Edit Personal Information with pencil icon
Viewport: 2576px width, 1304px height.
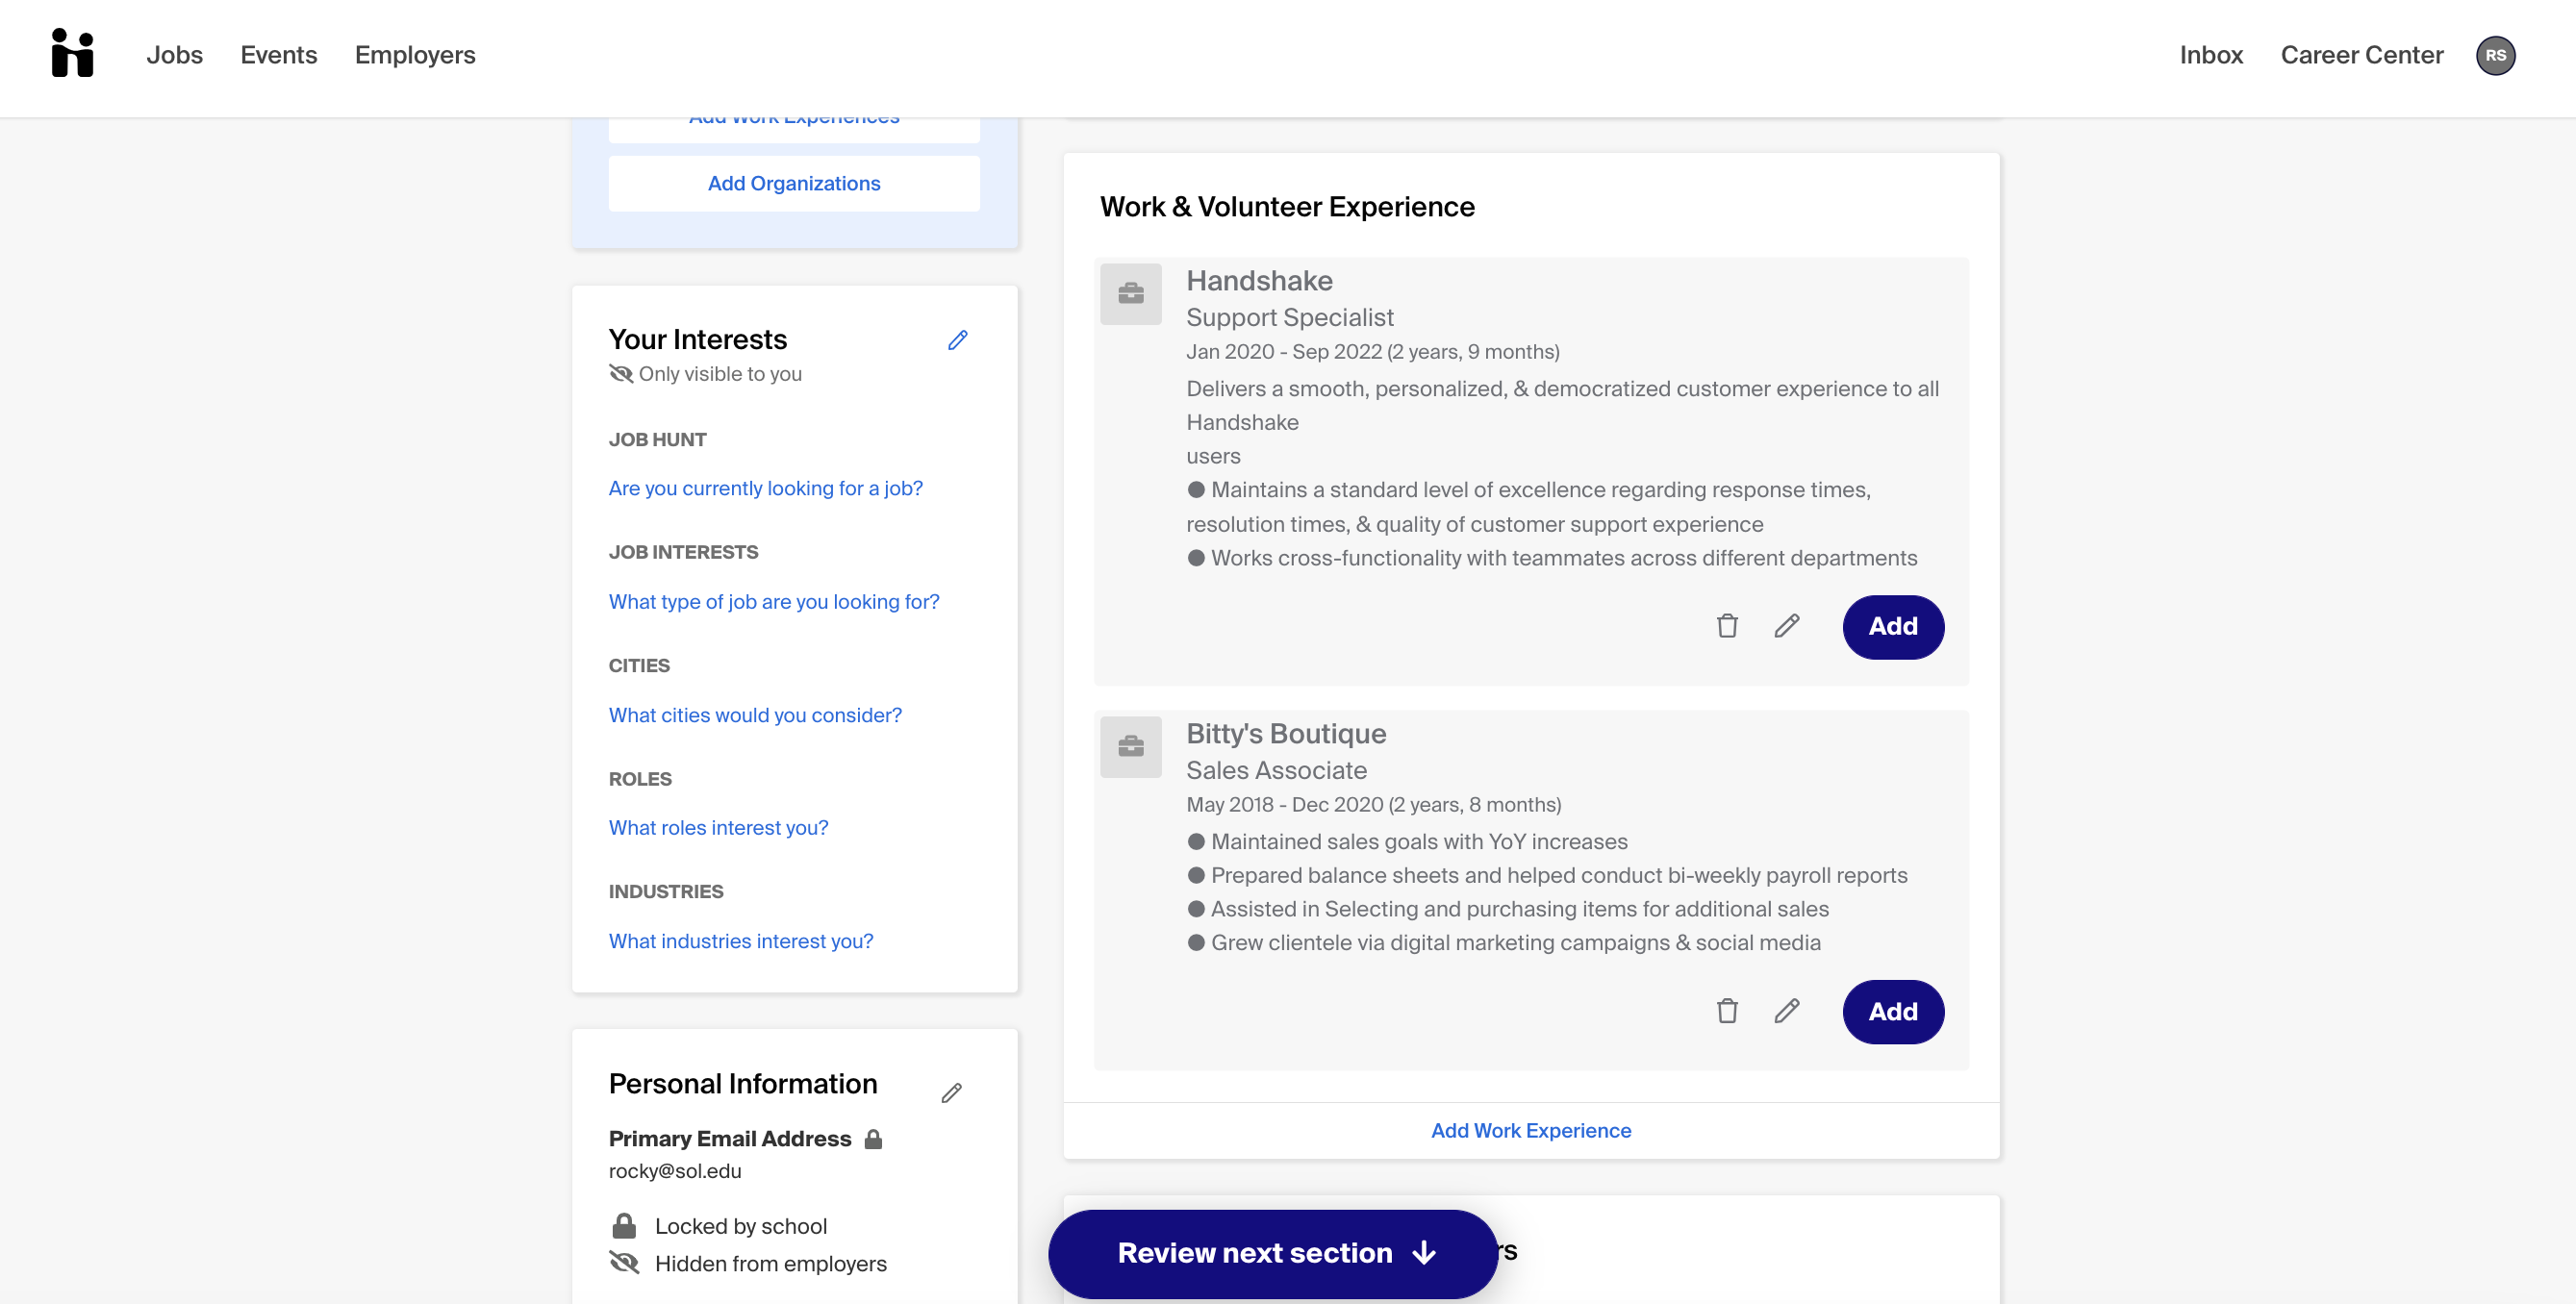point(951,1093)
